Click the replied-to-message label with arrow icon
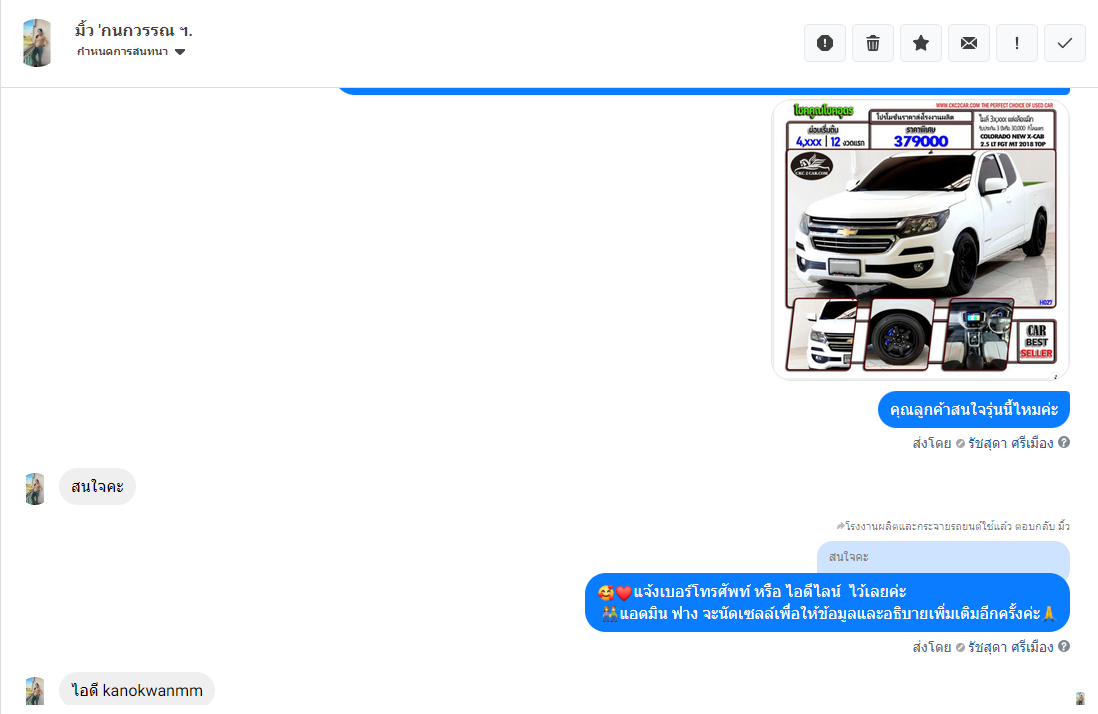Image resolution: width=1098 pixels, height=714 pixels. 953,526
